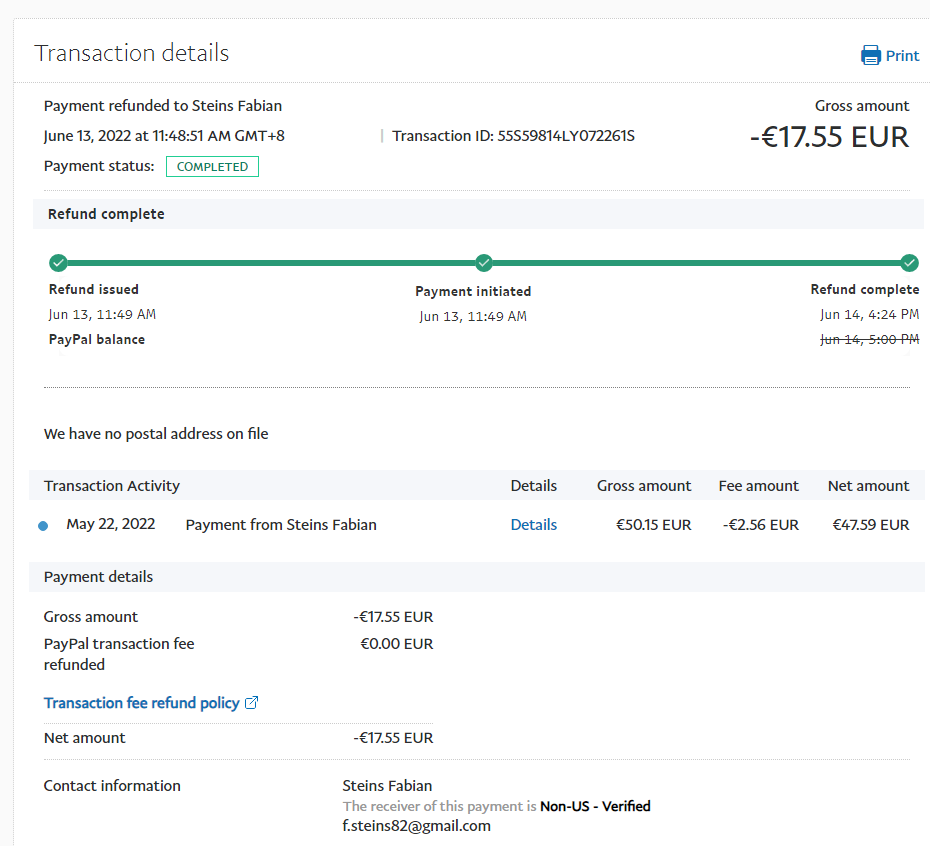Click the Refund issued checkmark icon
Viewport: 930px width, 846px height.
coord(58,263)
